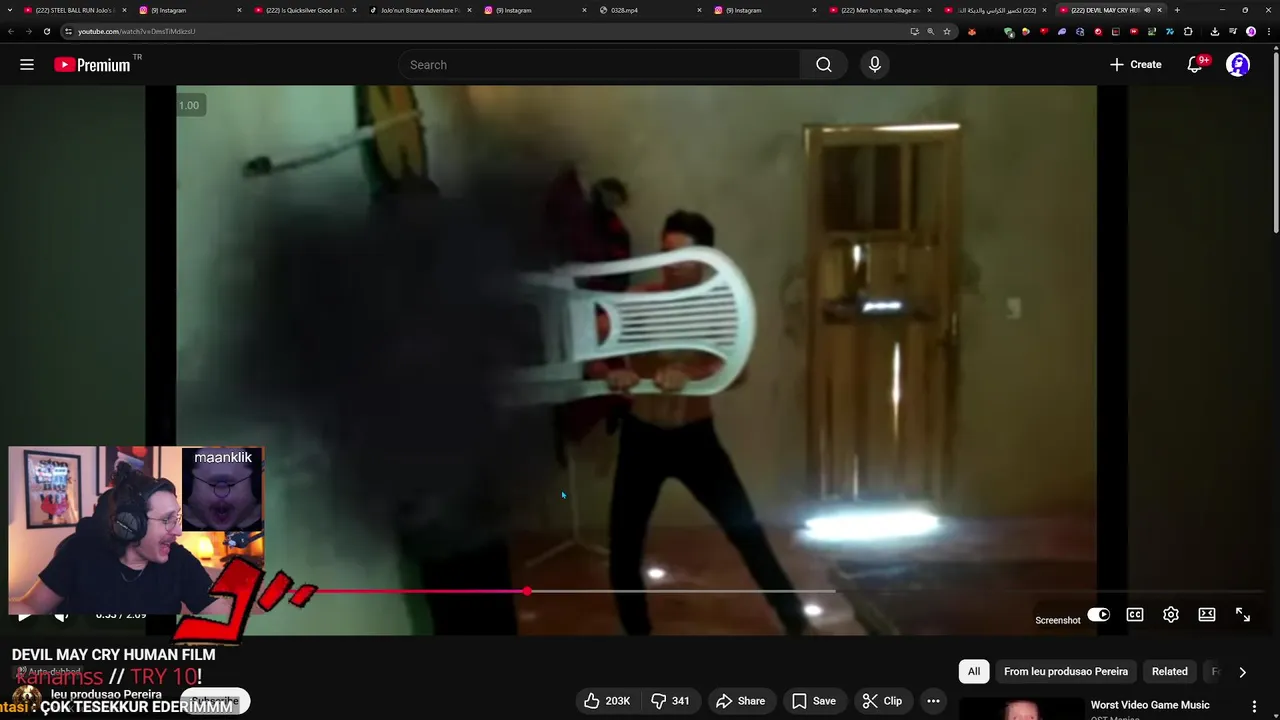
Task: Open the browser extensions puzzle icon
Action: 1188,31
